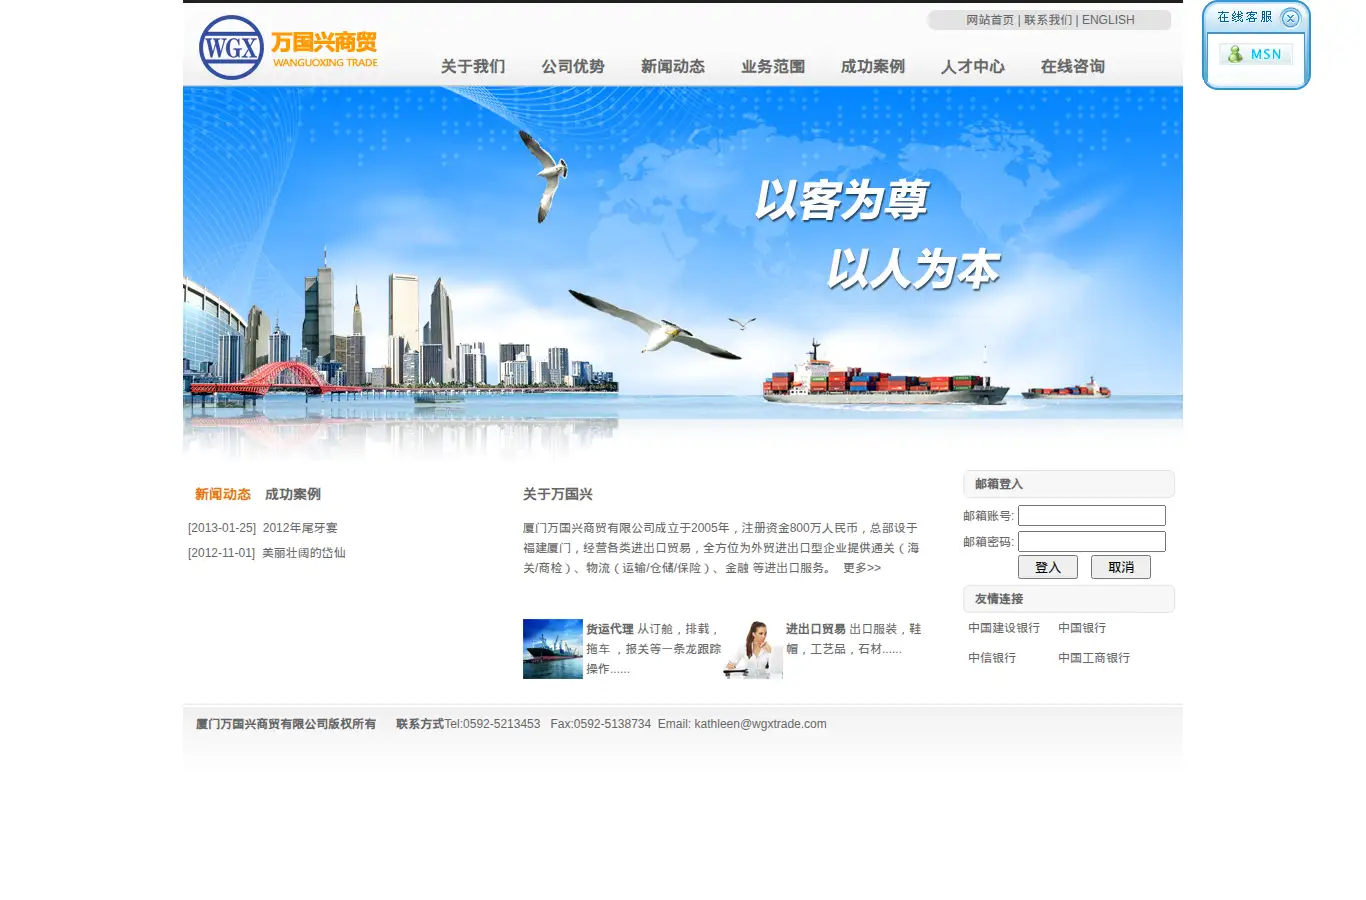Image resolution: width=1366 pixels, height=900 pixels.
Task: Open the 关于我们 menu item
Action: 473,66
